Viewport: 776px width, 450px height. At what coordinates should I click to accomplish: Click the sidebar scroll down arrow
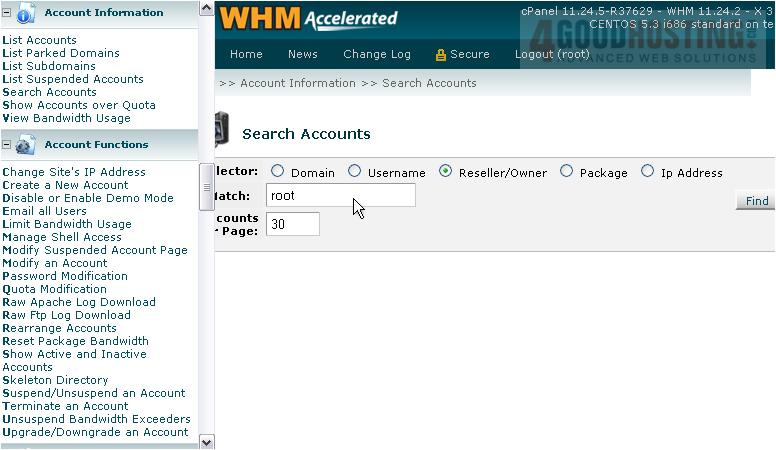coord(207,441)
